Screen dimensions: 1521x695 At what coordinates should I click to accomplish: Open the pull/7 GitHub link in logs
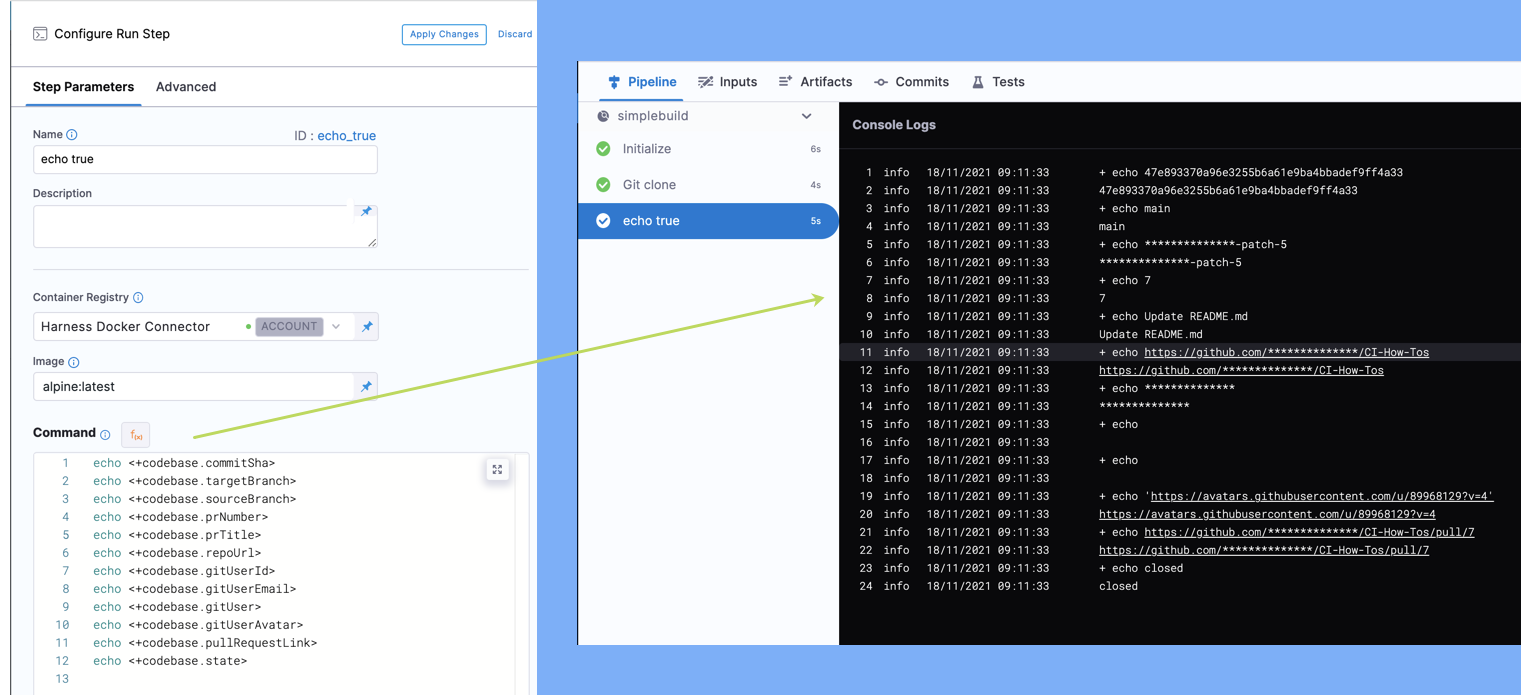[x=1264, y=550]
